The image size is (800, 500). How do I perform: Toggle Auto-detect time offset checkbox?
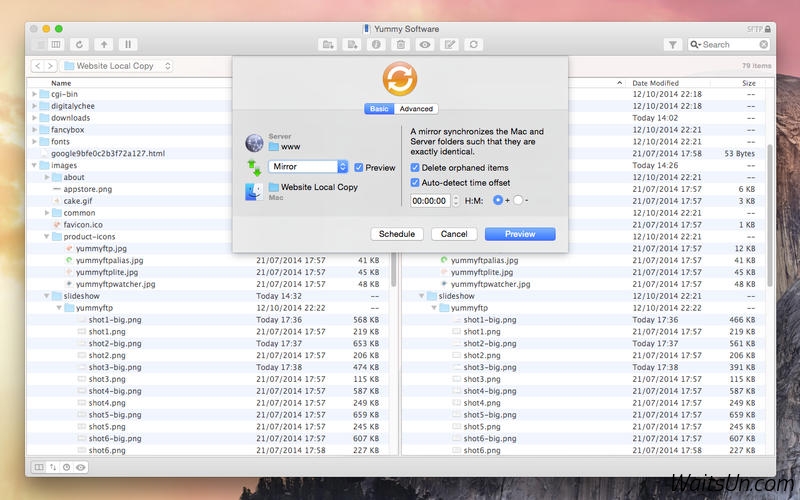(x=416, y=183)
